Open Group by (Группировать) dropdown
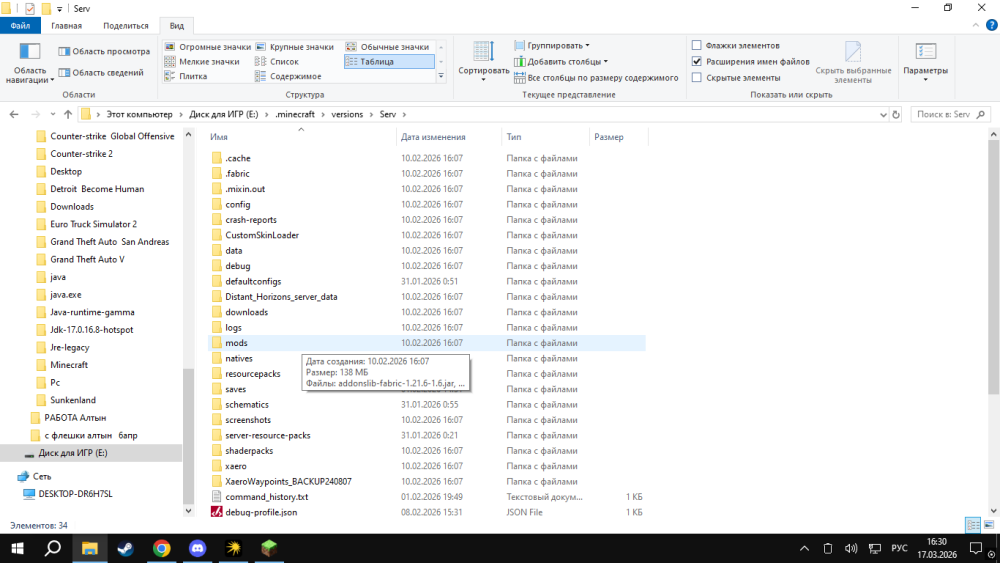Viewport: 1000px width, 563px height. click(x=552, y=46)
